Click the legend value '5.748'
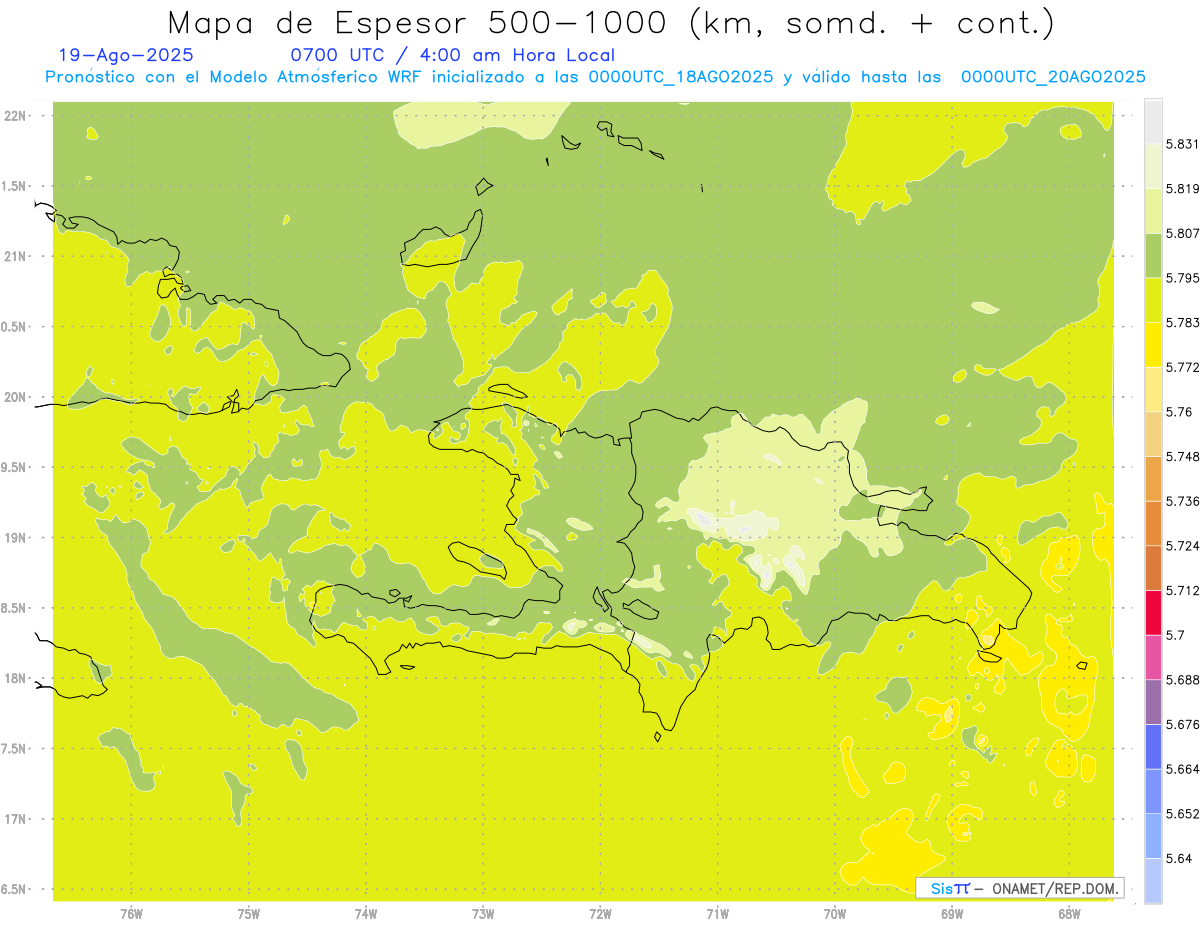Viewport: 1200px width, 927px height. [1183, 456]
